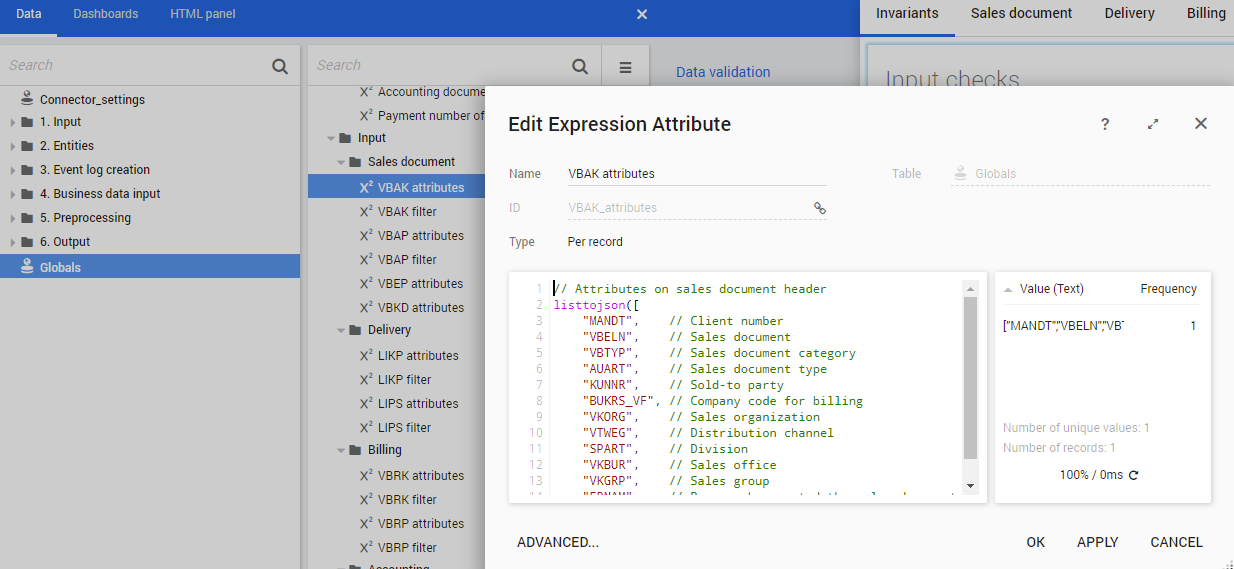The width and height of the screenshot is (1234, 569).
Task: Click the magnifier in the attribute search
Action: coord(580,66)
